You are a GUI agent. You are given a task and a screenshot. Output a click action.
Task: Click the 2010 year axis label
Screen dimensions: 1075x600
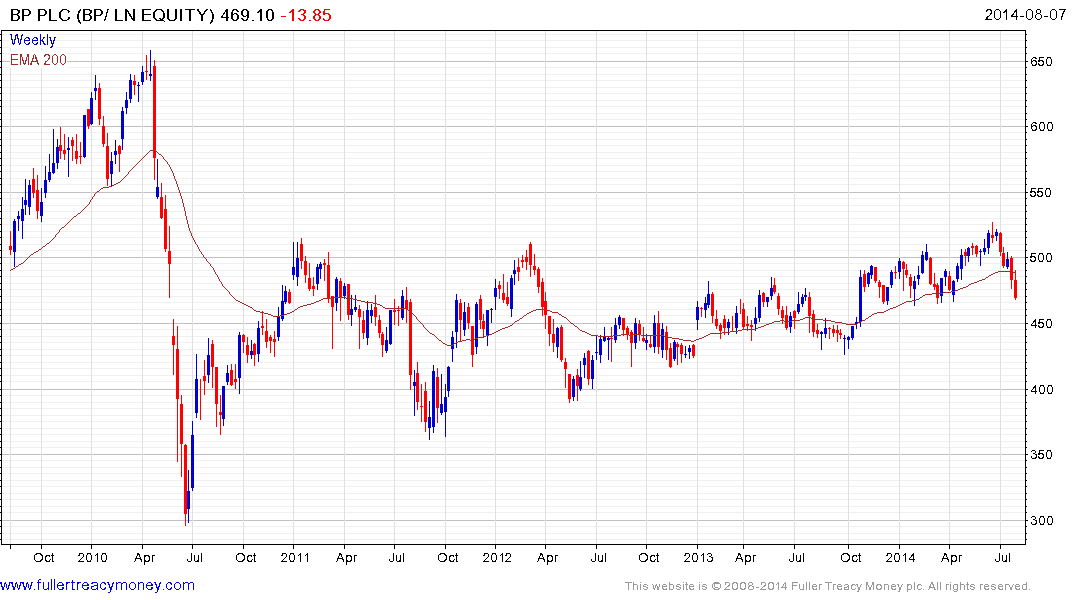[93, 557]
